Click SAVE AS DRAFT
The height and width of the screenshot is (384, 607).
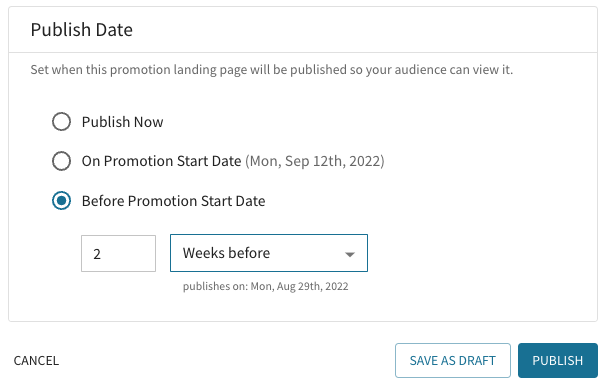point(453,360)
